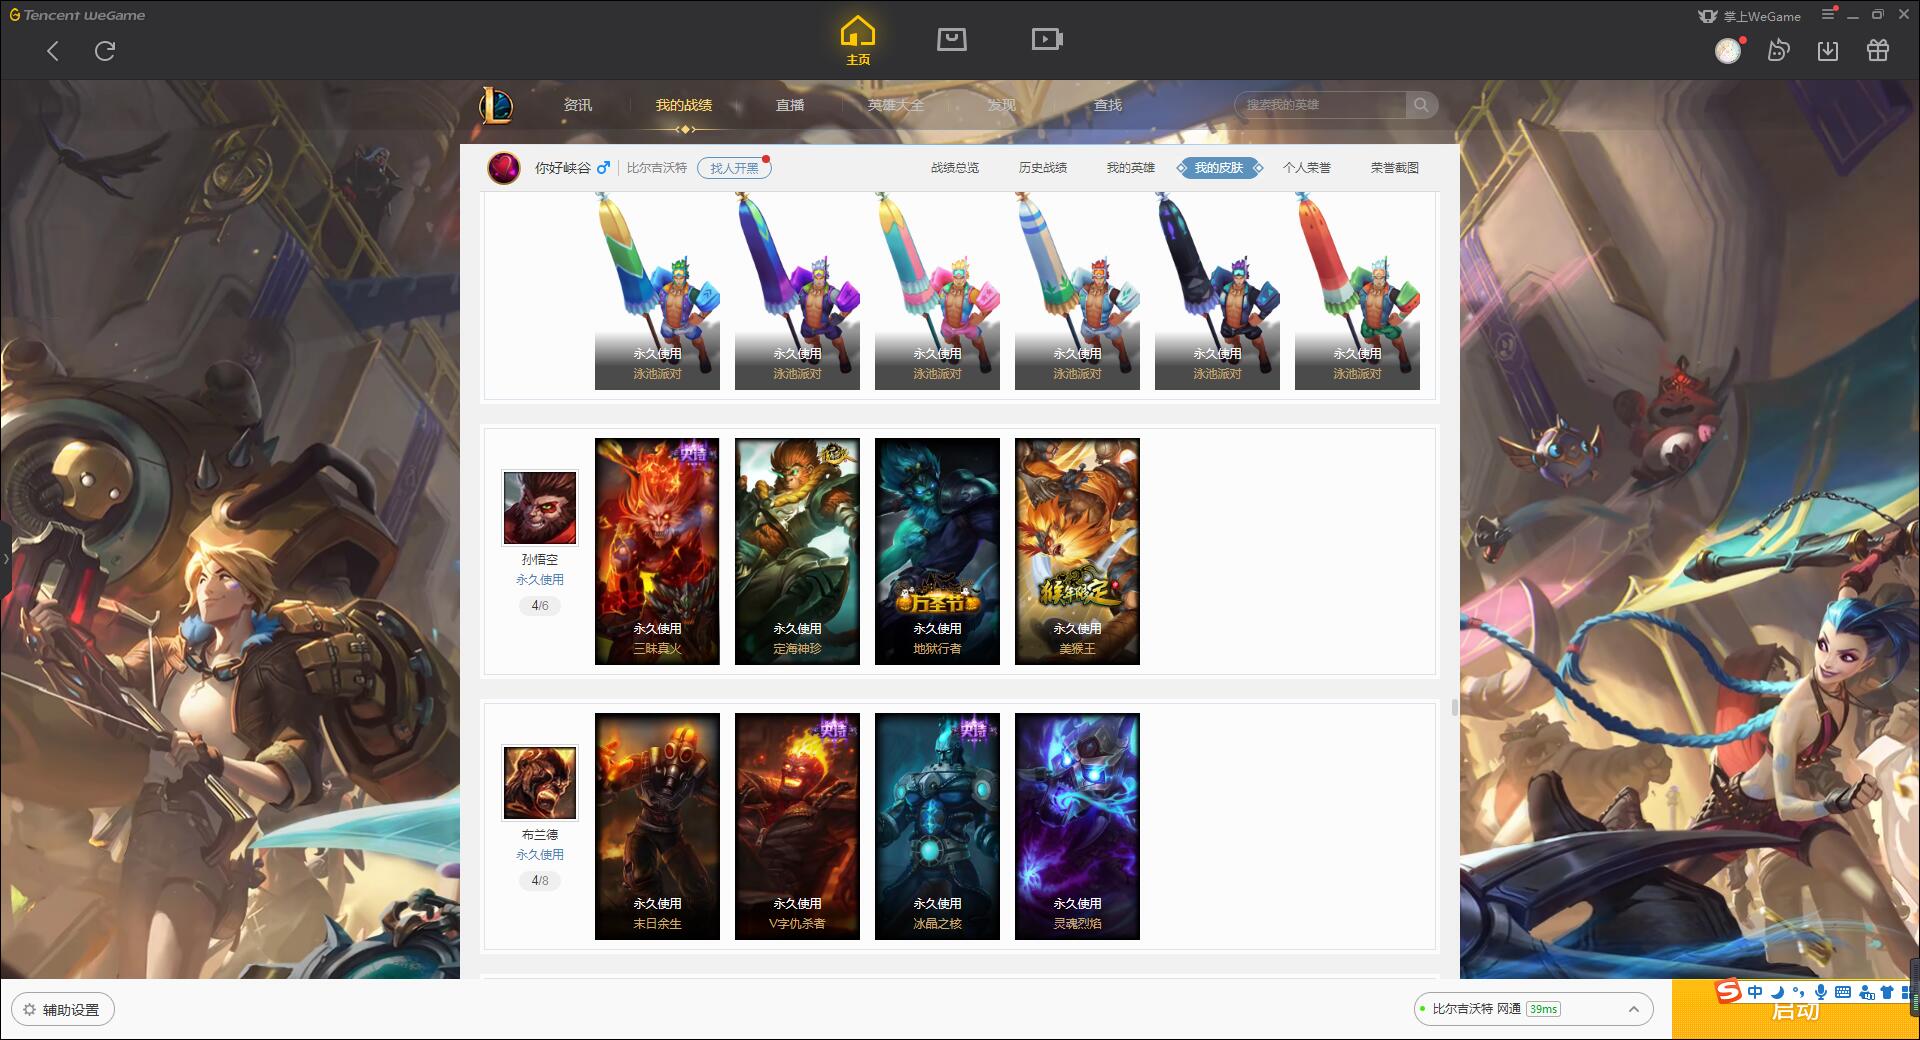This screenshot has width=1920, height=1040.
Task: Open the user avatar in top right
Action: (x=1728, y=50)
